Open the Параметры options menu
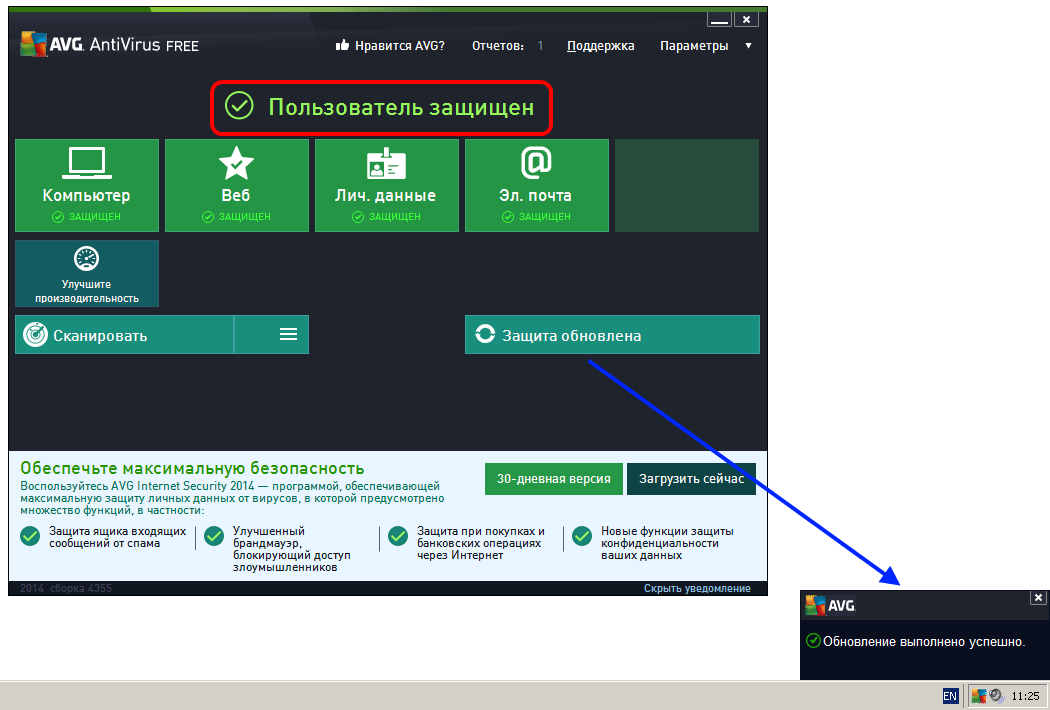Viewport: 1050px width, 710px height. pyautogui.click(x=694, y=46)
